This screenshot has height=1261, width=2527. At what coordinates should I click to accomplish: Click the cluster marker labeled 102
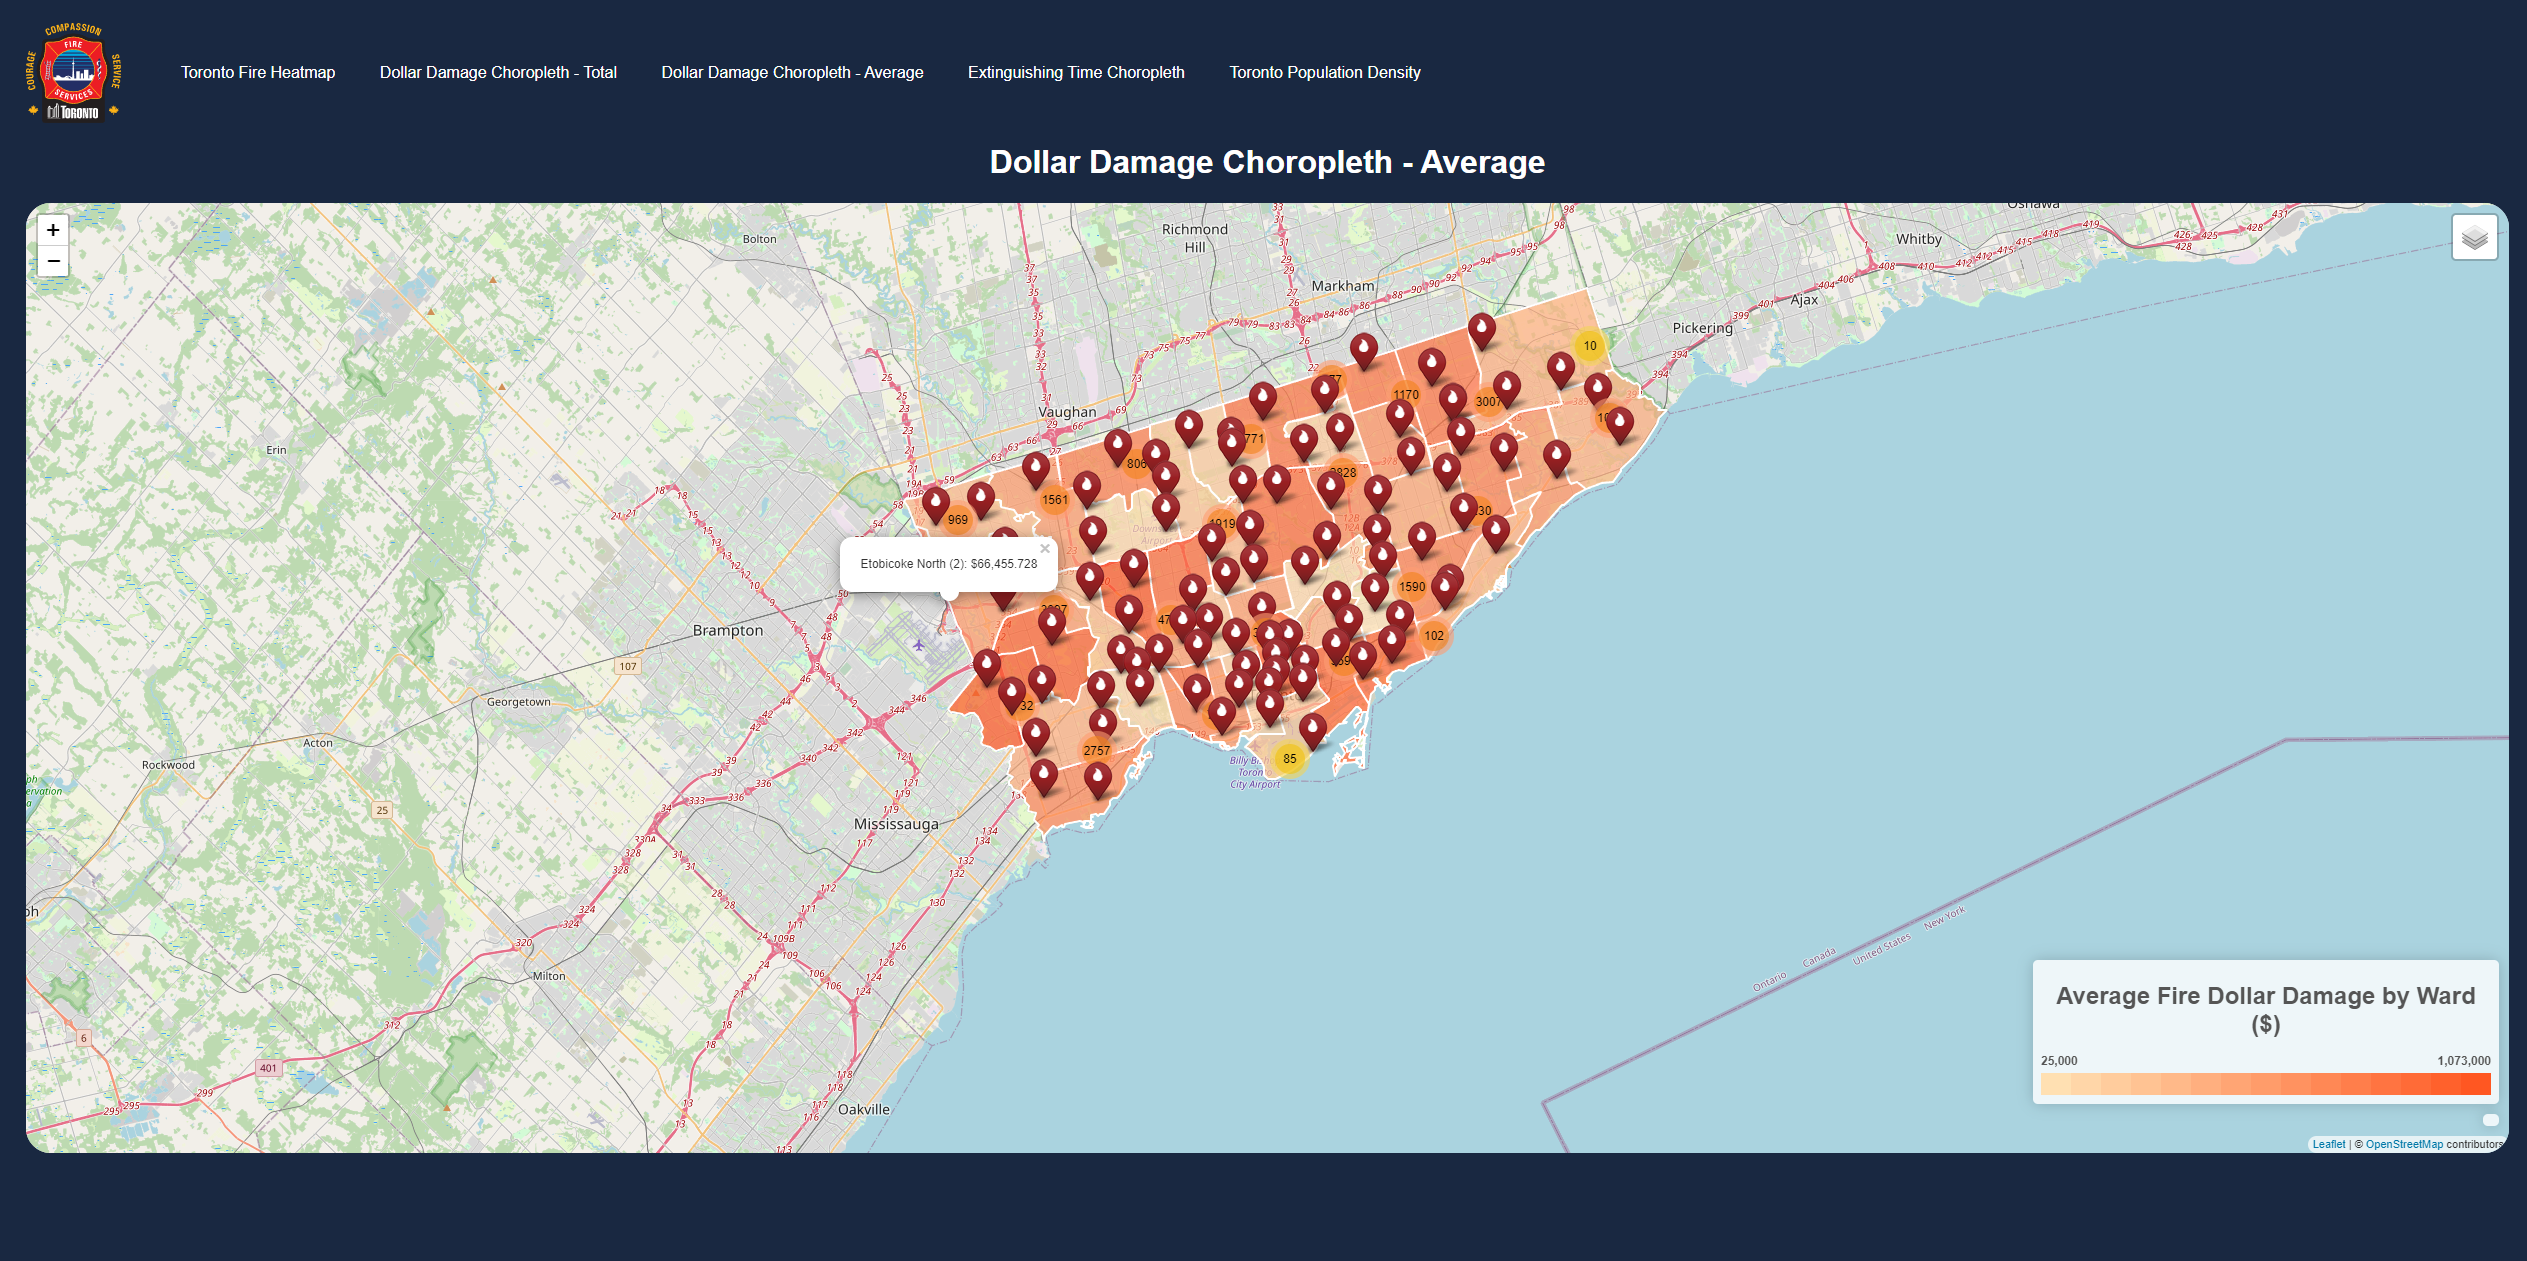coord(1434,635)
